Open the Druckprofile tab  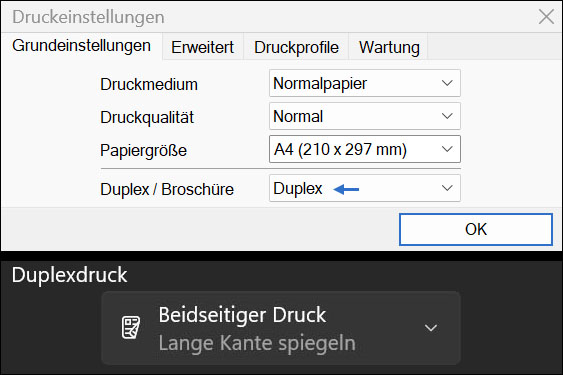tap(296, 47)
